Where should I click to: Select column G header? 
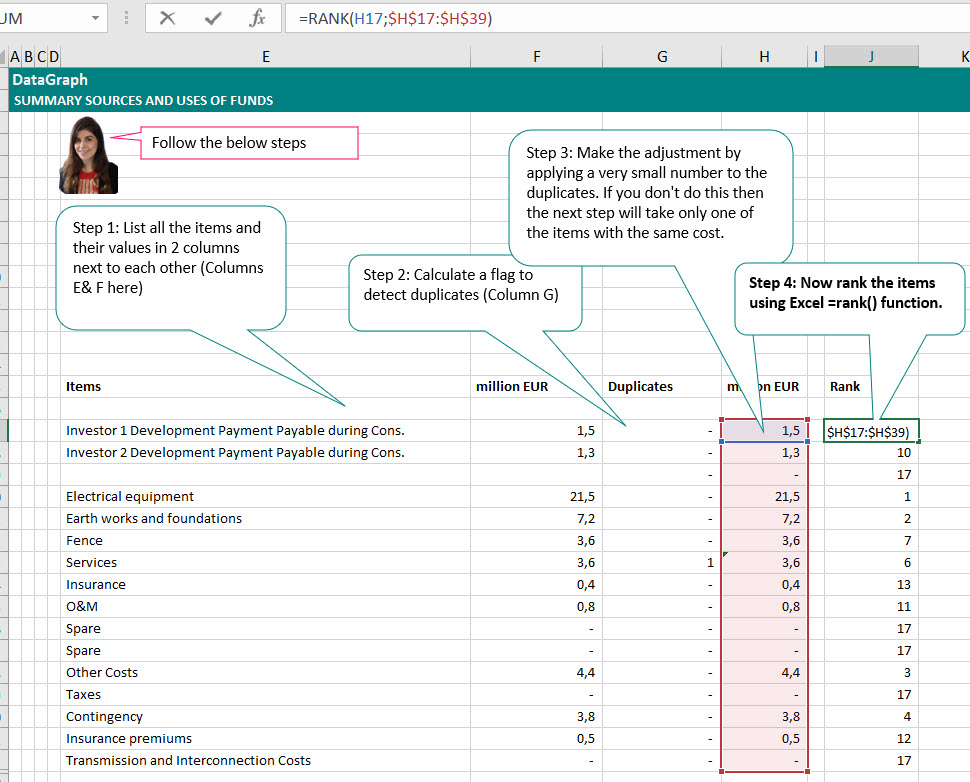662,57
